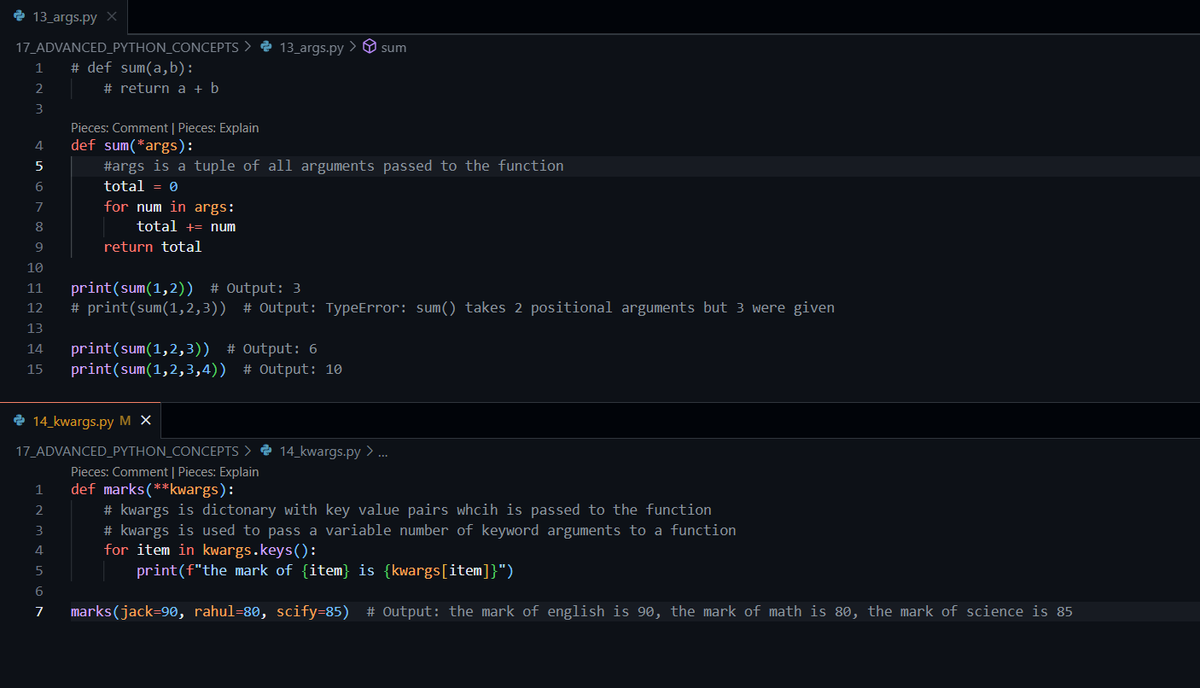The image size is (1200, 688).
Task: Click '#args is a tuple' comment line
Action: coord(334,166)
